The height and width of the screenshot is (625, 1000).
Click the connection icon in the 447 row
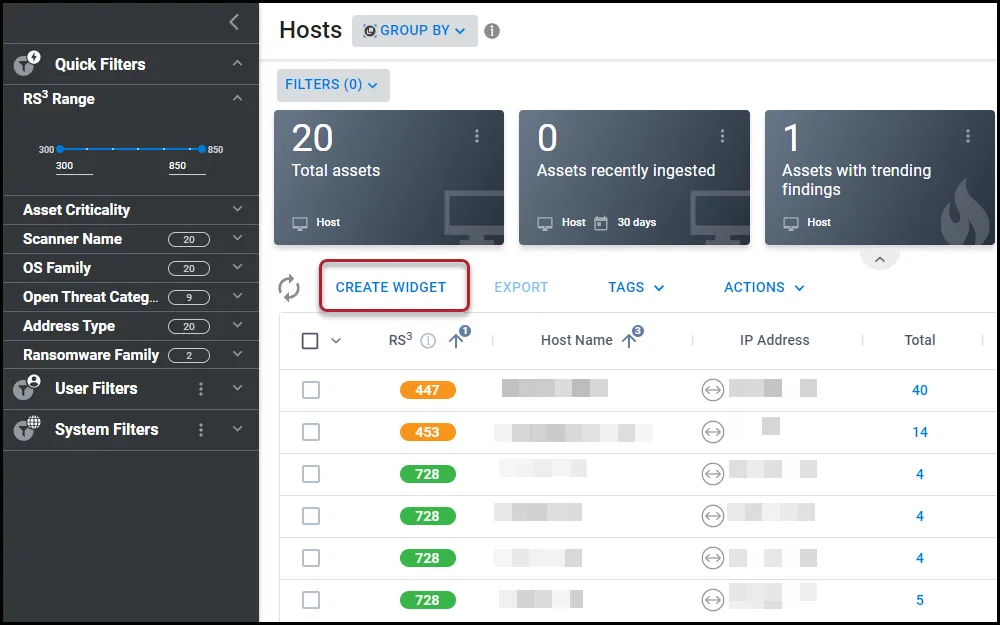point(712,390)
